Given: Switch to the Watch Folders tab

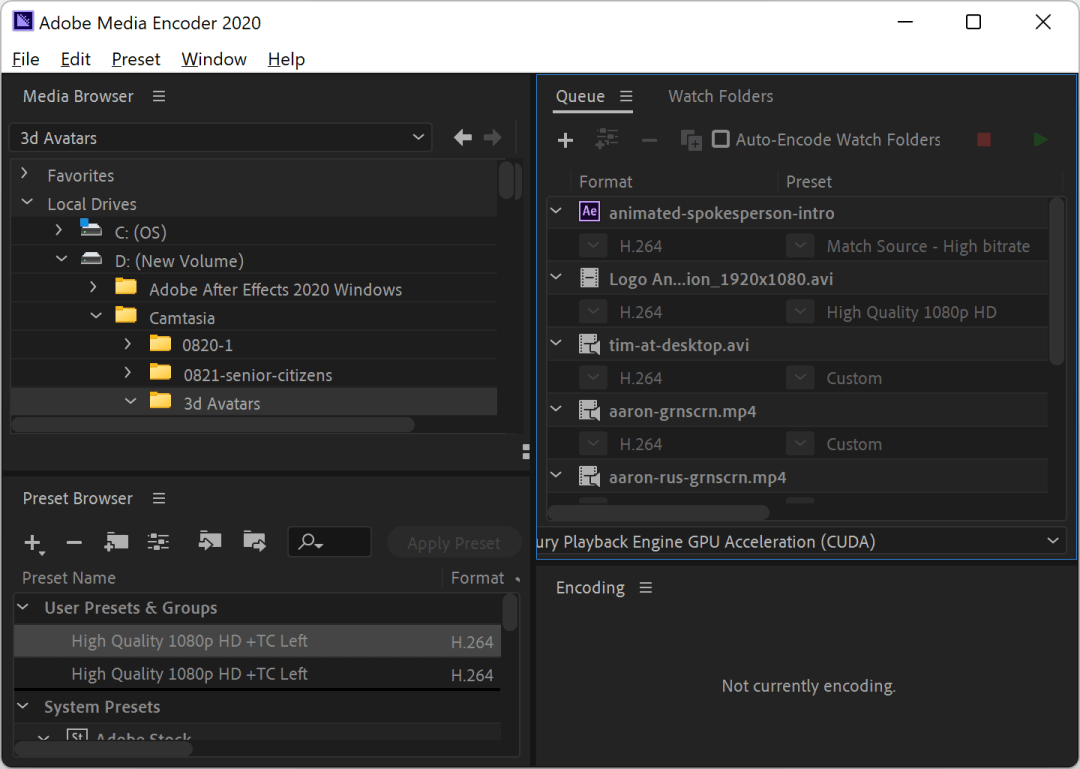Looking at the screenshot, I should [x=720, y=96].
